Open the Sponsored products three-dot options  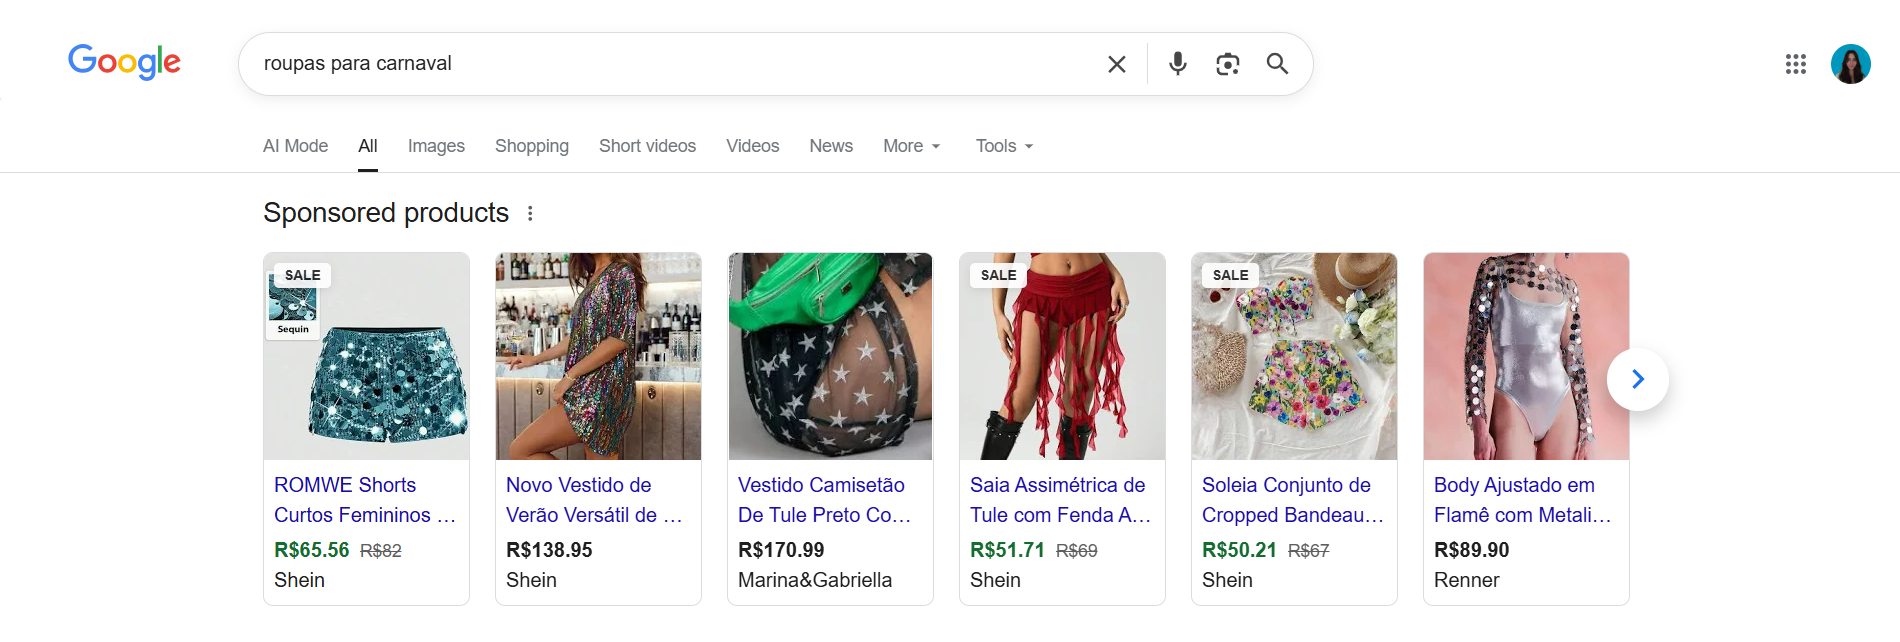(530, 213)
